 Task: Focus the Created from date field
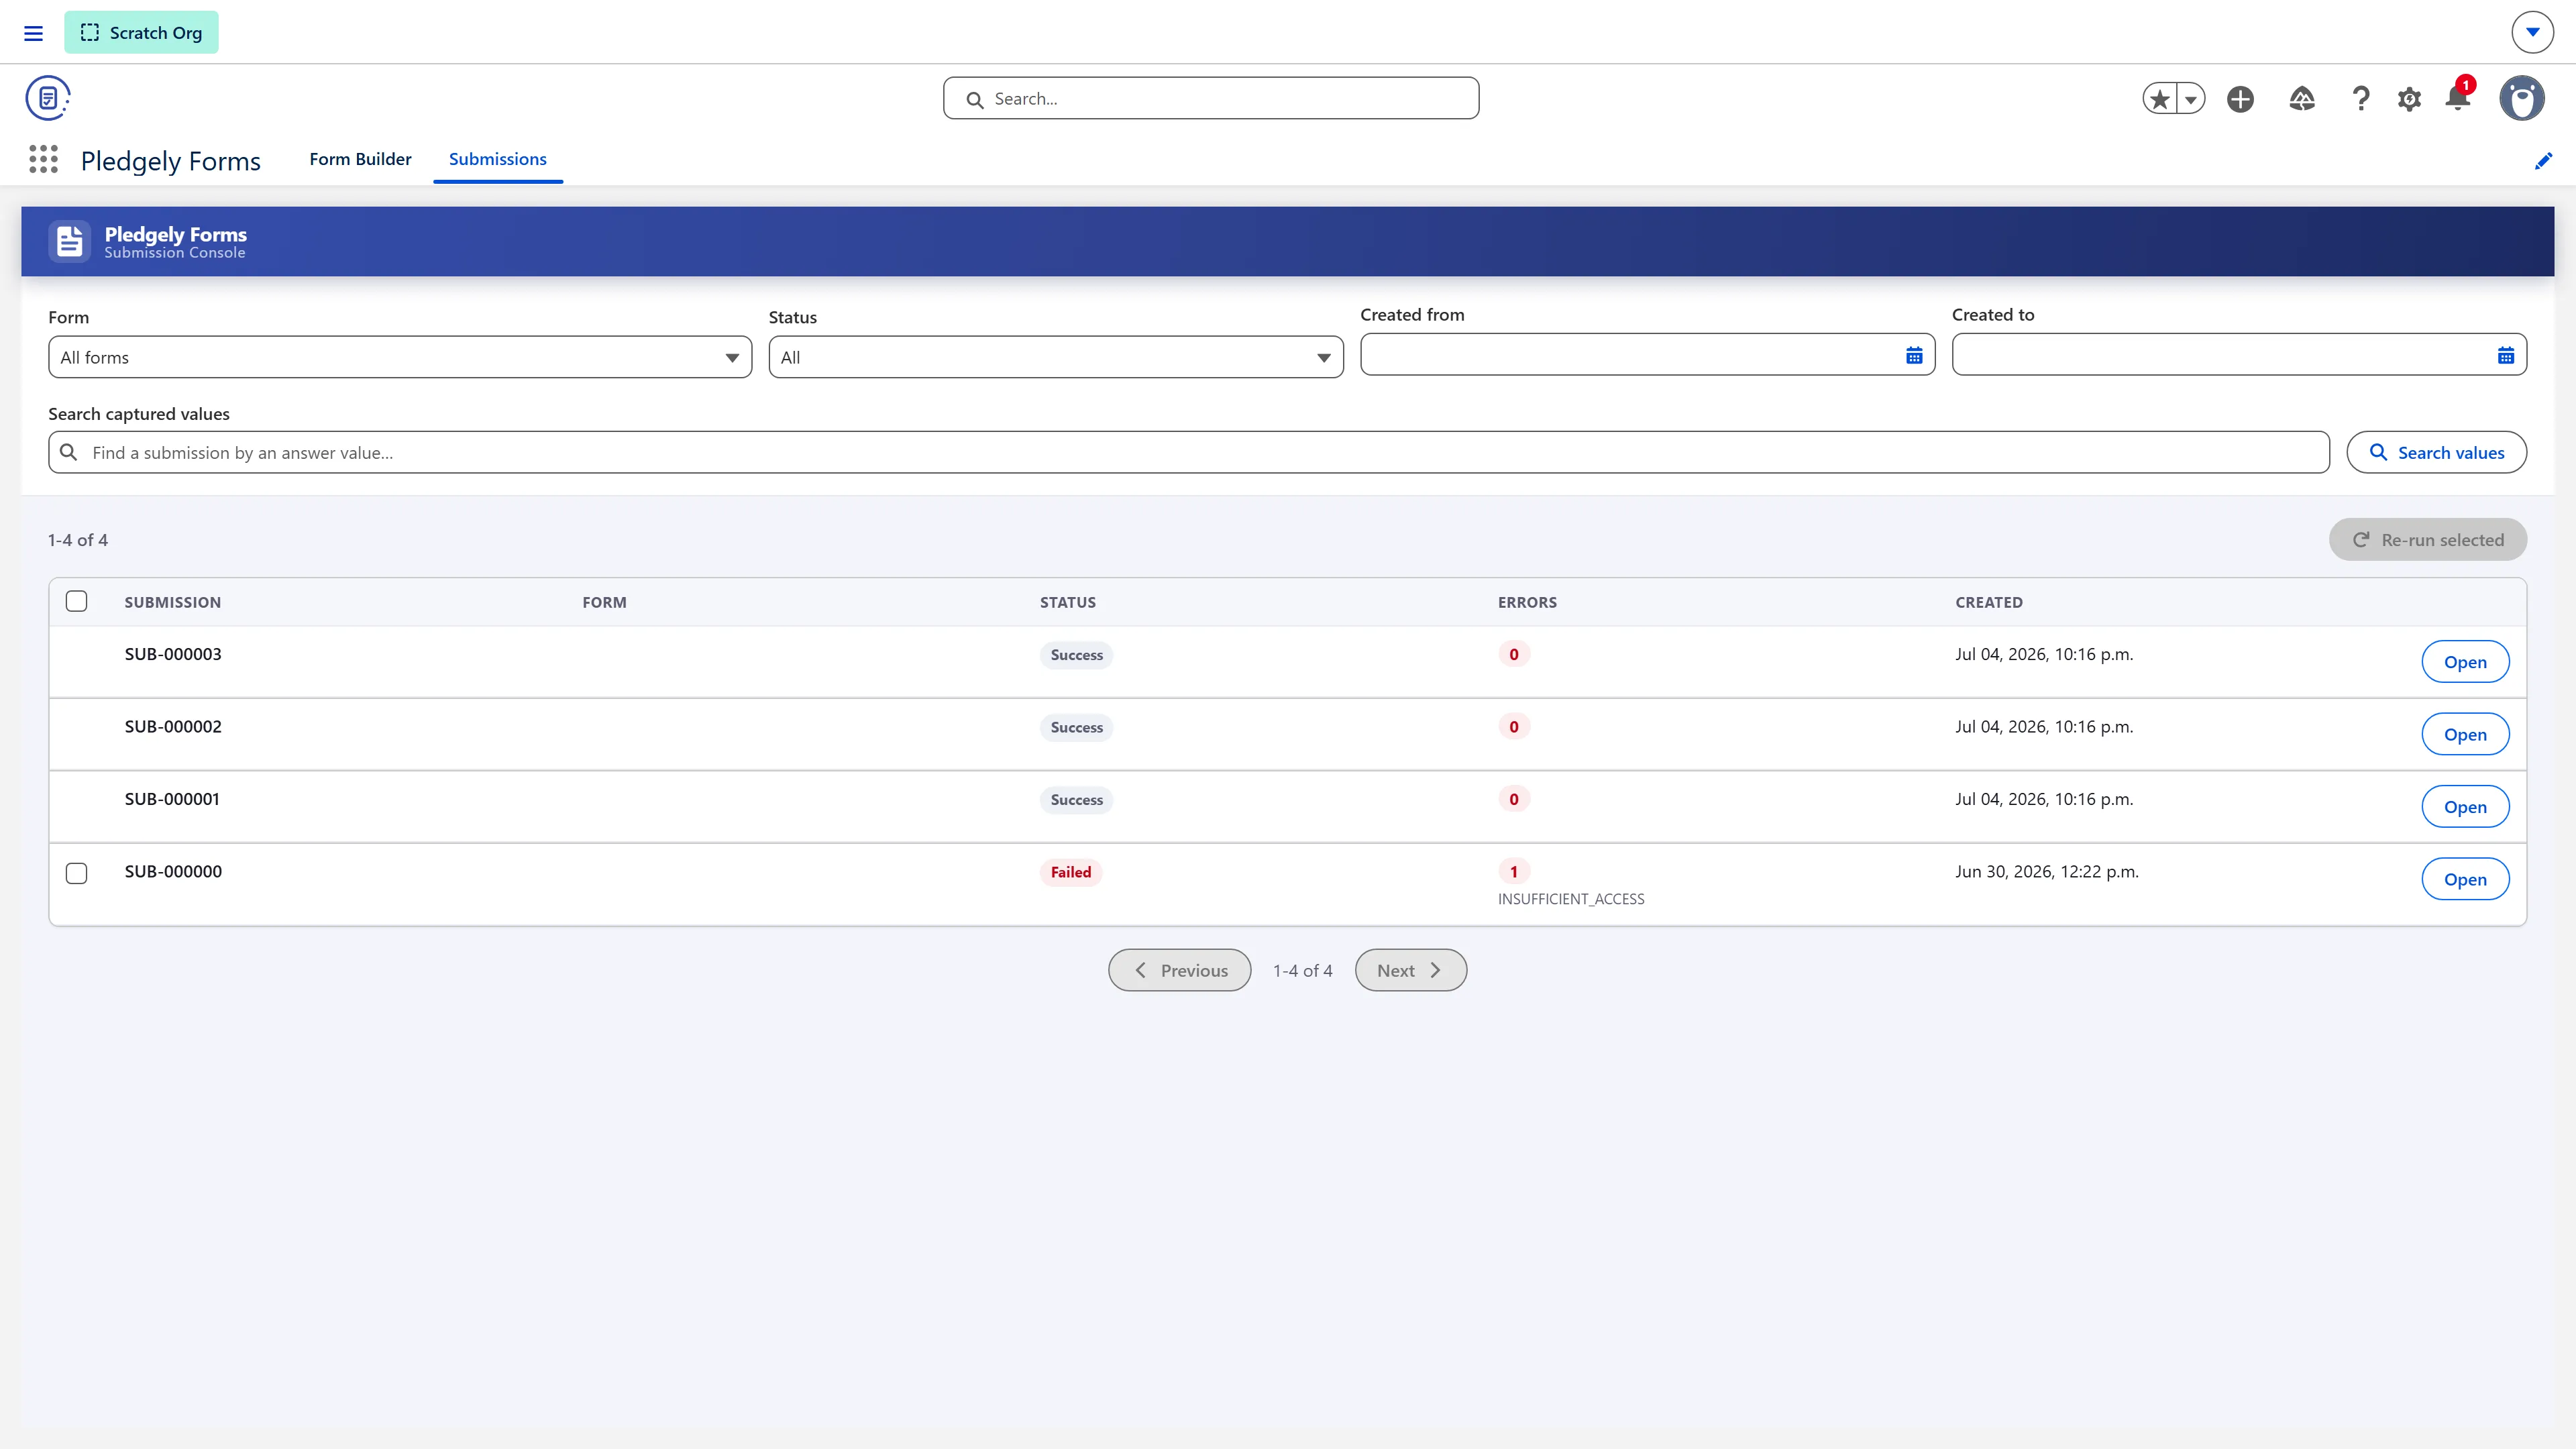(1647, 355)
